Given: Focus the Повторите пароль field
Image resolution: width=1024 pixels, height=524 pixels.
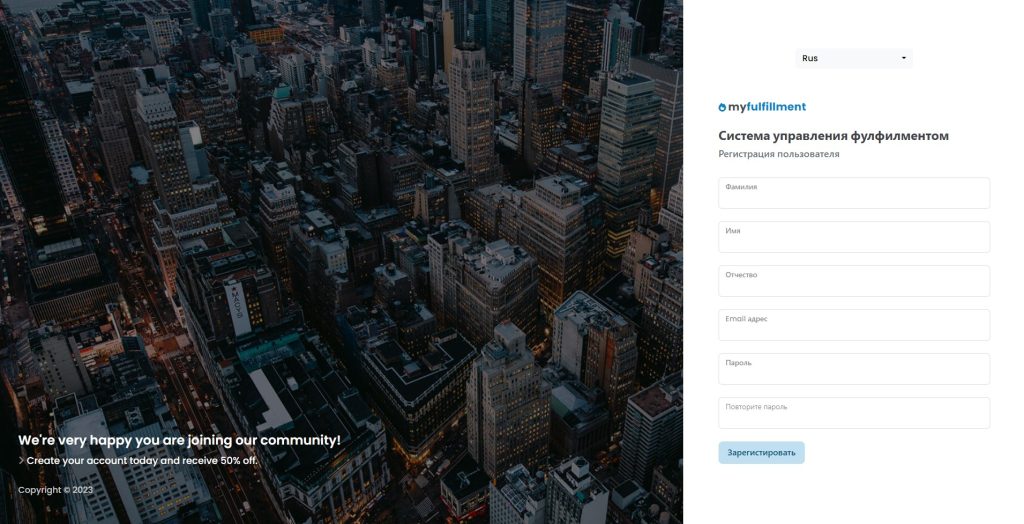Looking at the screenshot, I should 854,413.
